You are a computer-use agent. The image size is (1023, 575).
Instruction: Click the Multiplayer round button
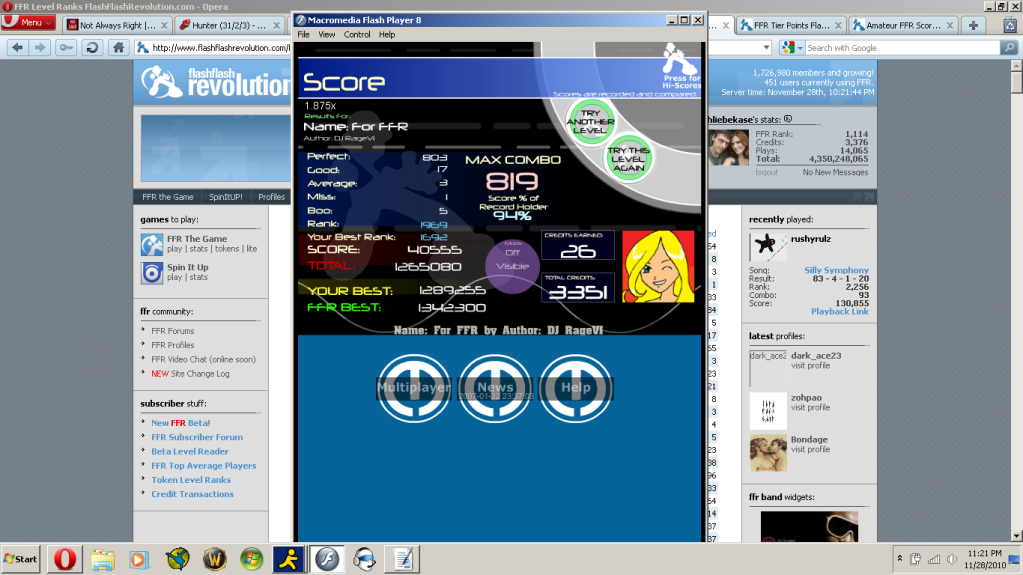413,388
